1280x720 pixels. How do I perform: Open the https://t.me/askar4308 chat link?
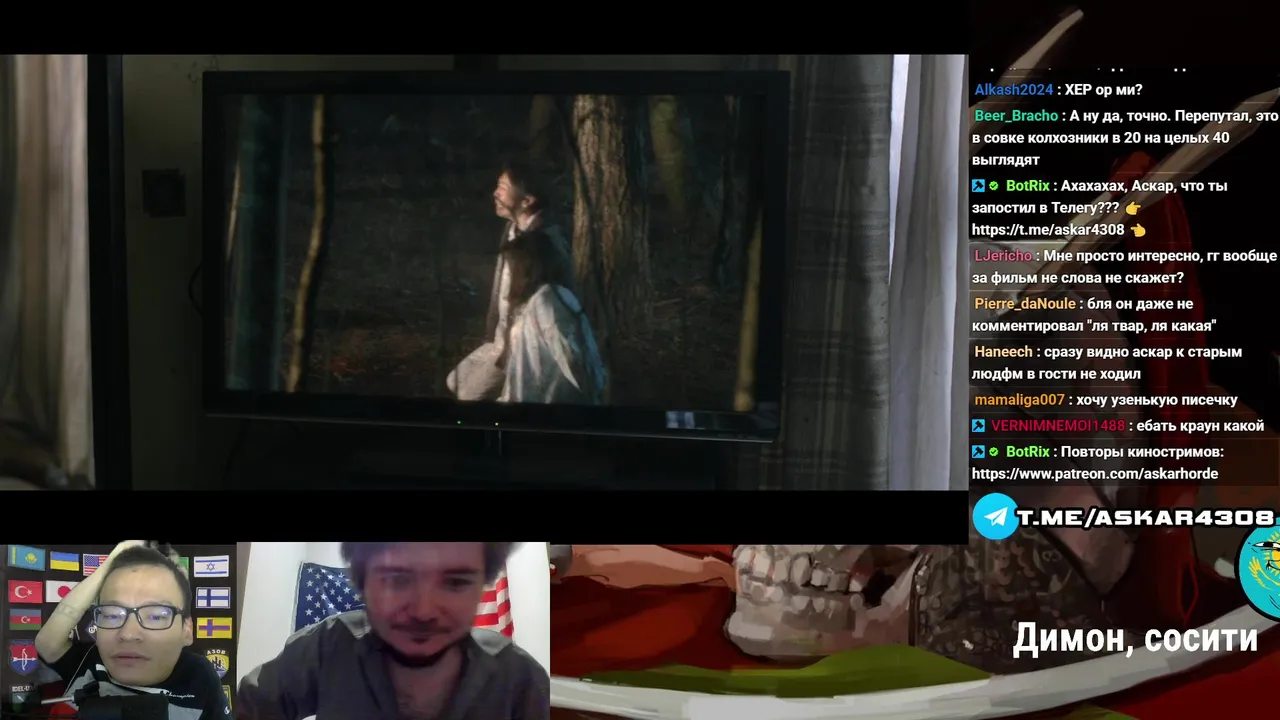coord(1048,230)
